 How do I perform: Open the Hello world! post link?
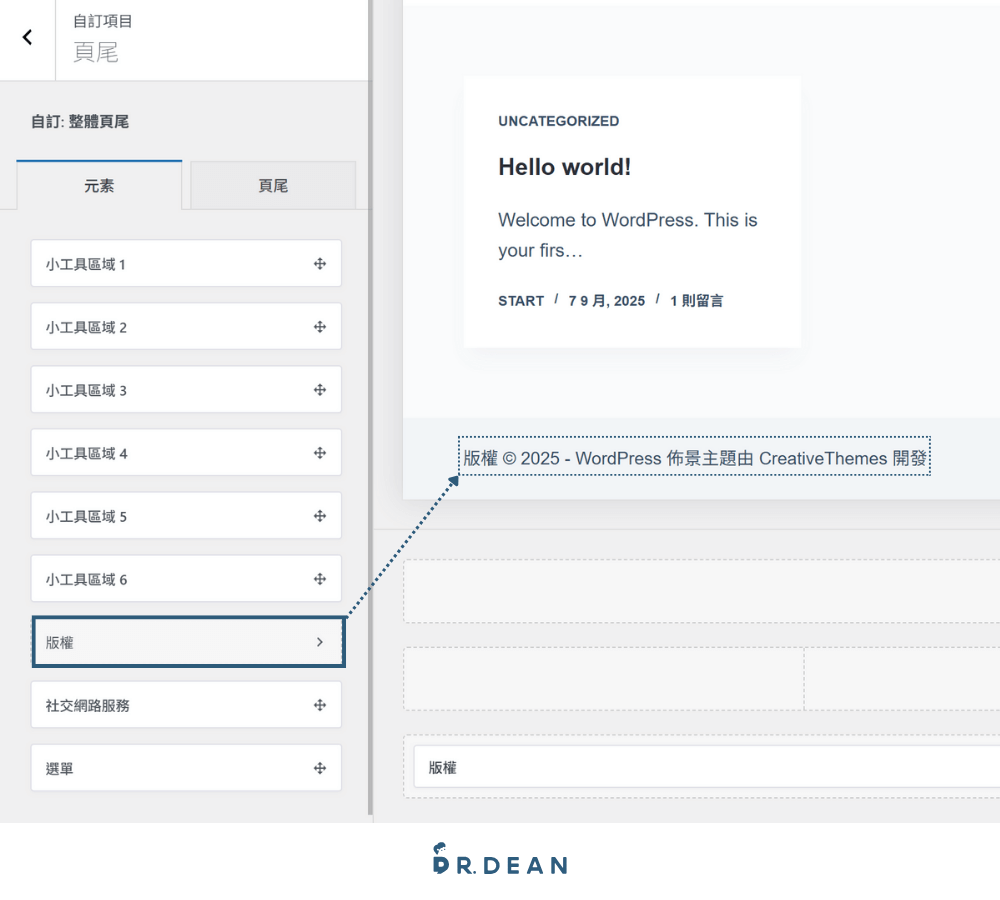(x=564, y=167)
